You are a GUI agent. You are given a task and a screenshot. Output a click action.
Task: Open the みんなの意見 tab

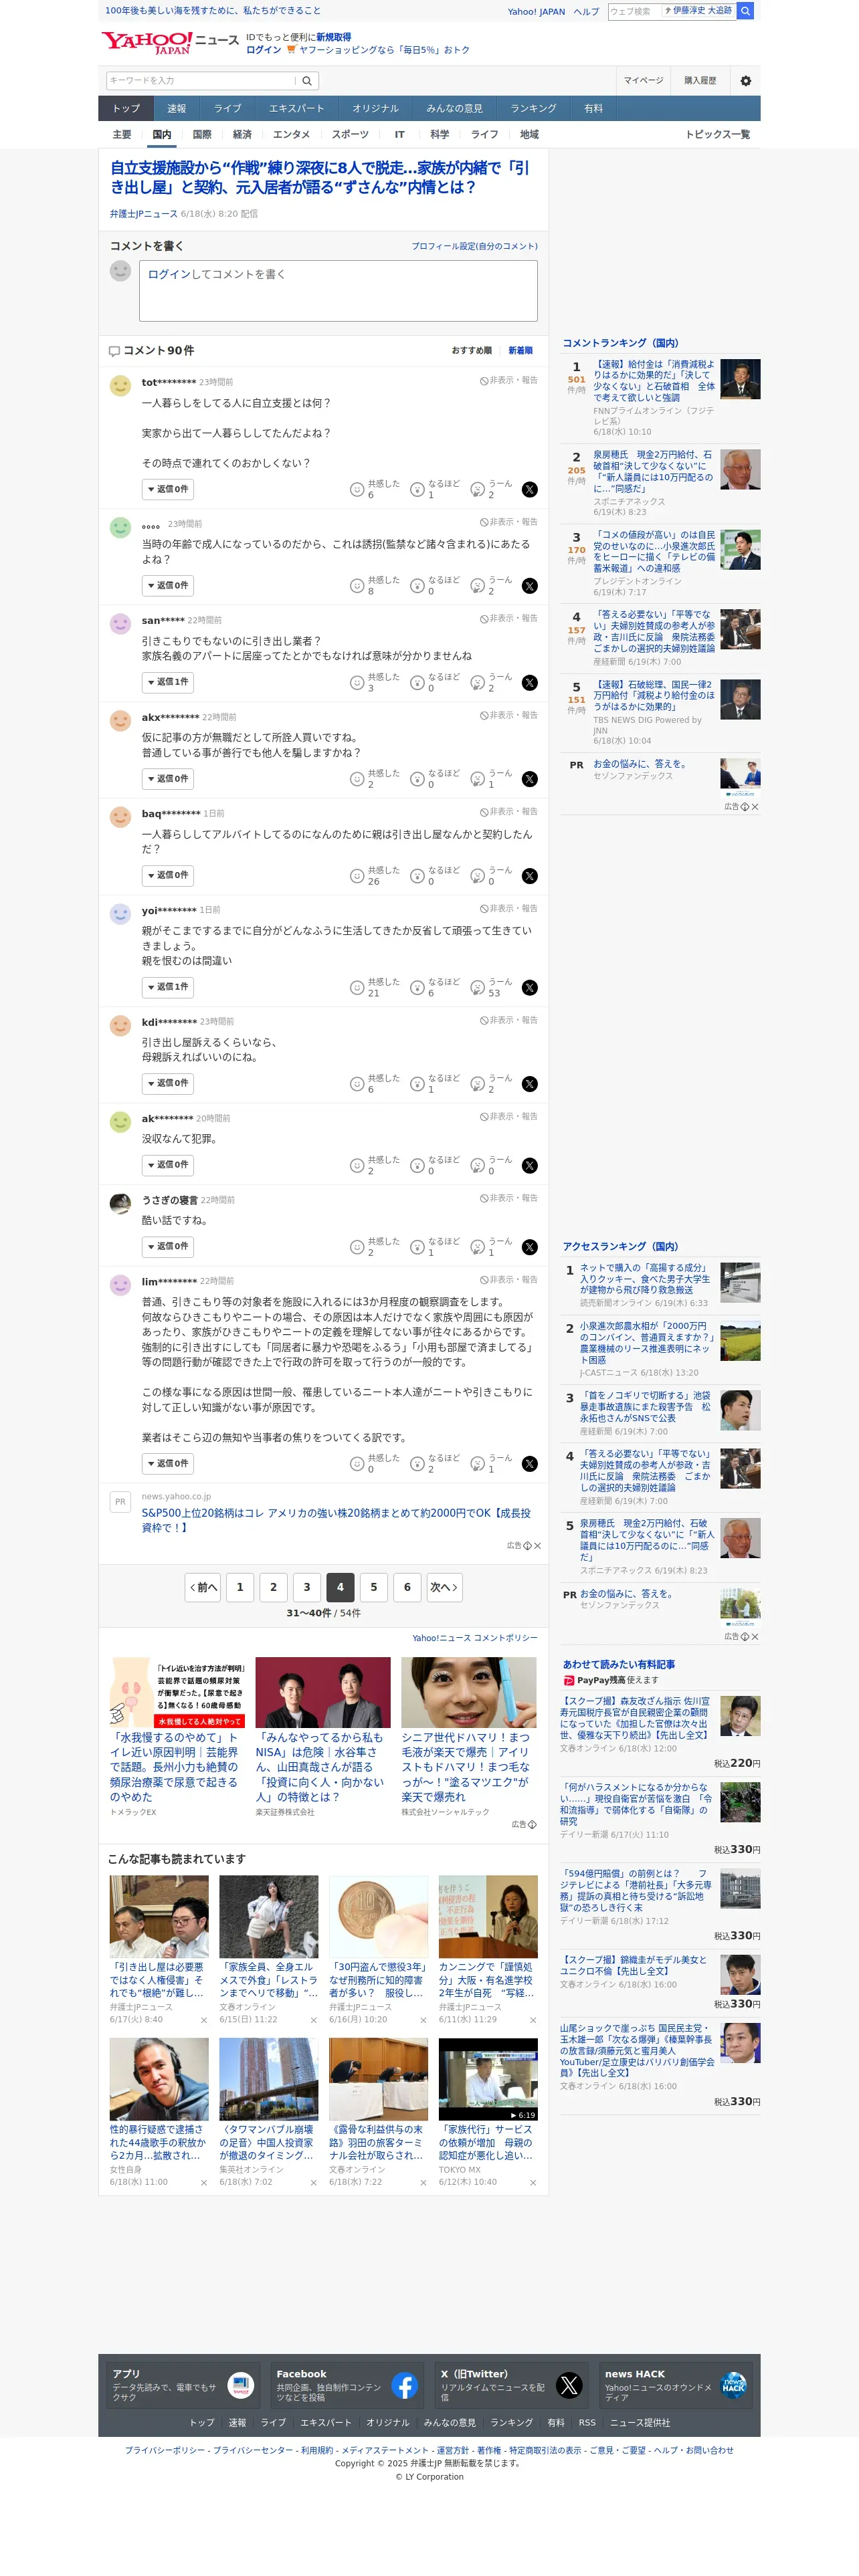[454, 109]
